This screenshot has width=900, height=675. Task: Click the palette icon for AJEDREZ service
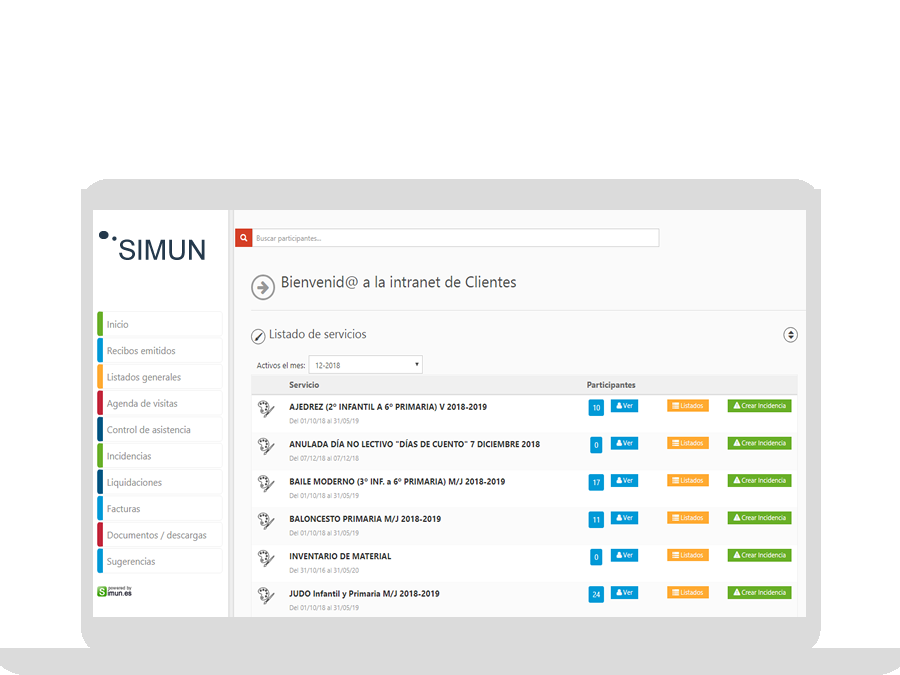click(x=265, y=409)
